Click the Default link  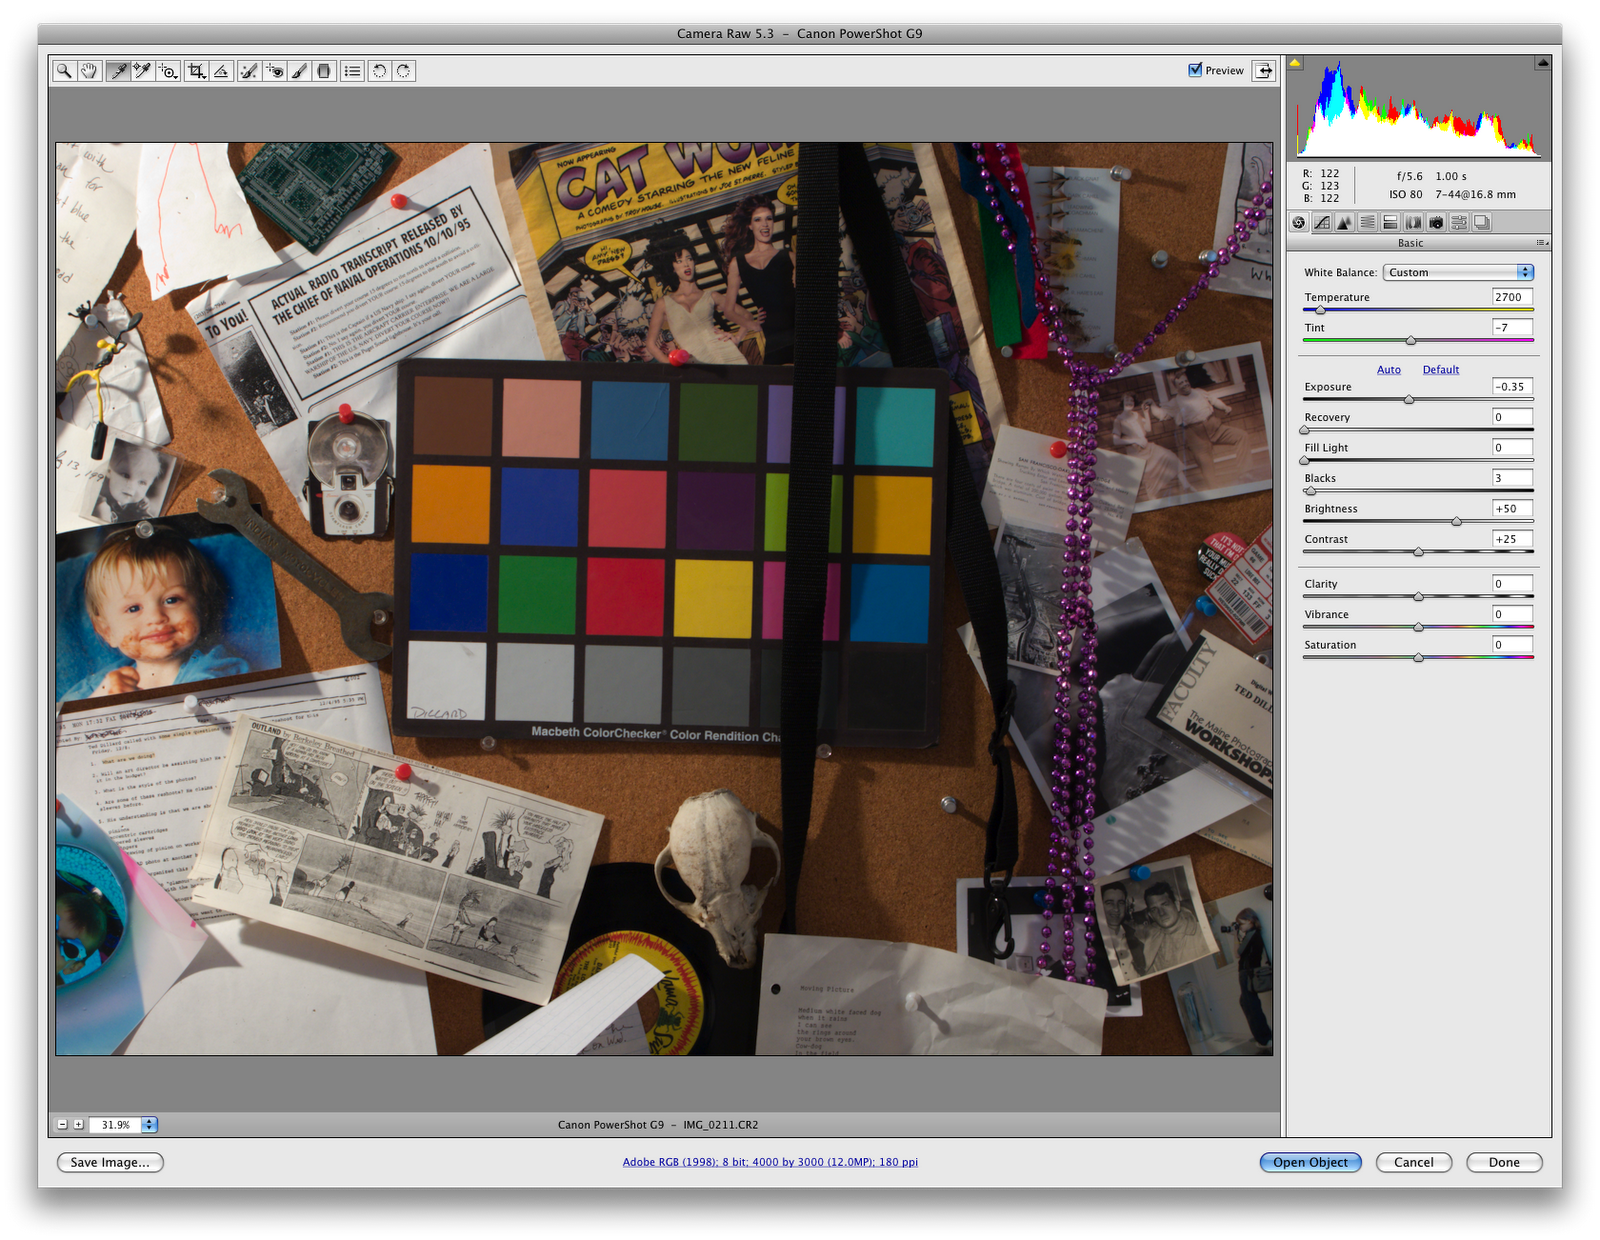[x=1441, y=370]
